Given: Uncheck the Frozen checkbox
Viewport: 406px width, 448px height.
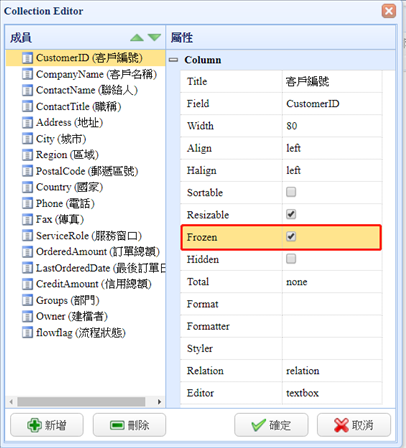Looking at the screenshot, I should coord(291,237).
